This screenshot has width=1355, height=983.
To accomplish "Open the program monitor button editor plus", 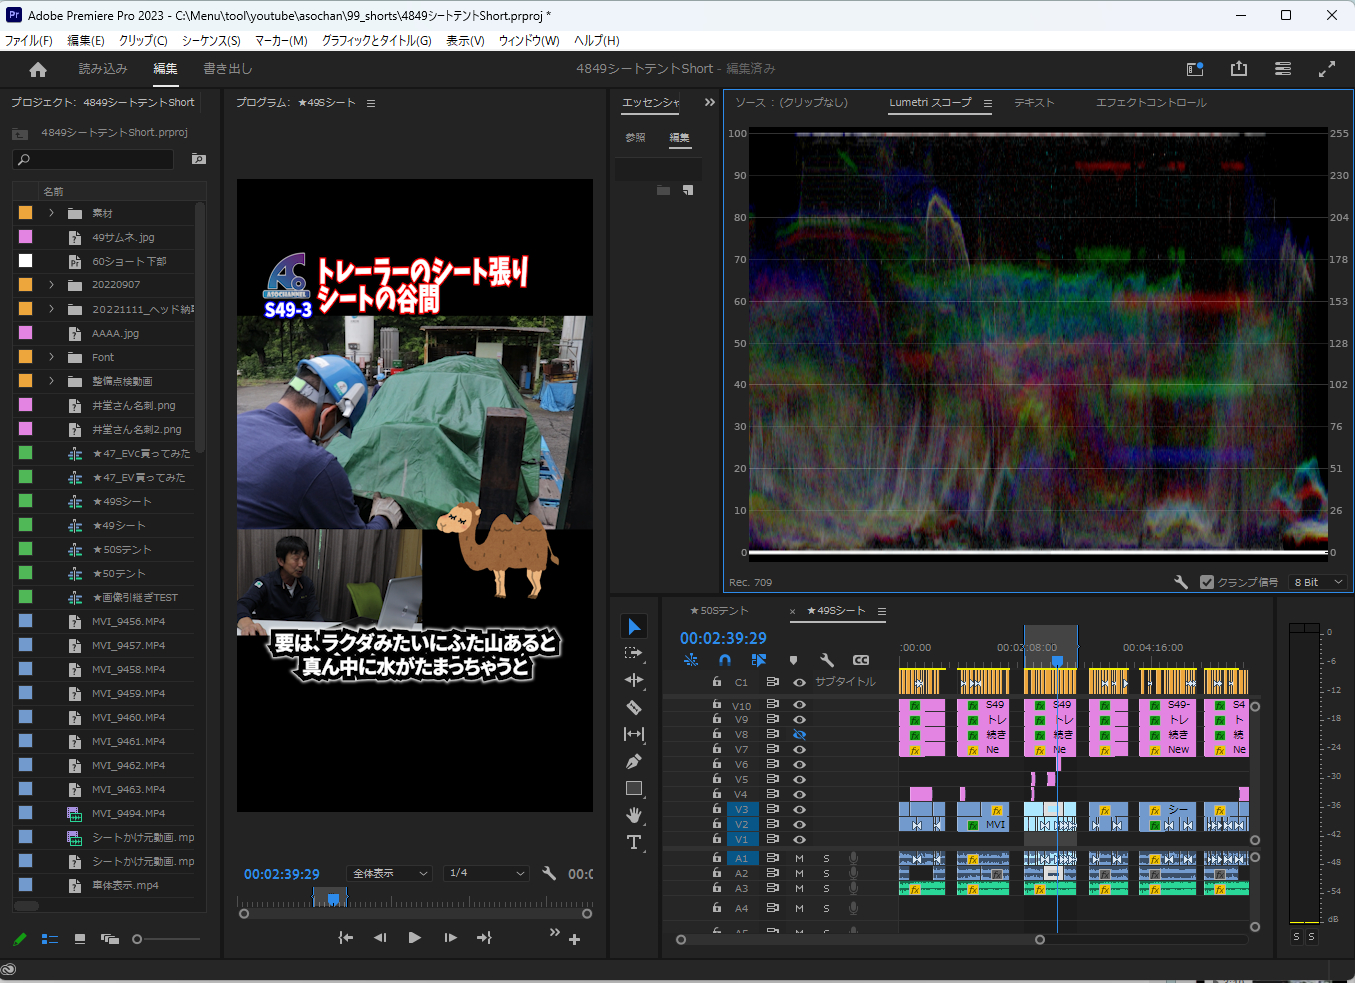I will tap(574, 939).
